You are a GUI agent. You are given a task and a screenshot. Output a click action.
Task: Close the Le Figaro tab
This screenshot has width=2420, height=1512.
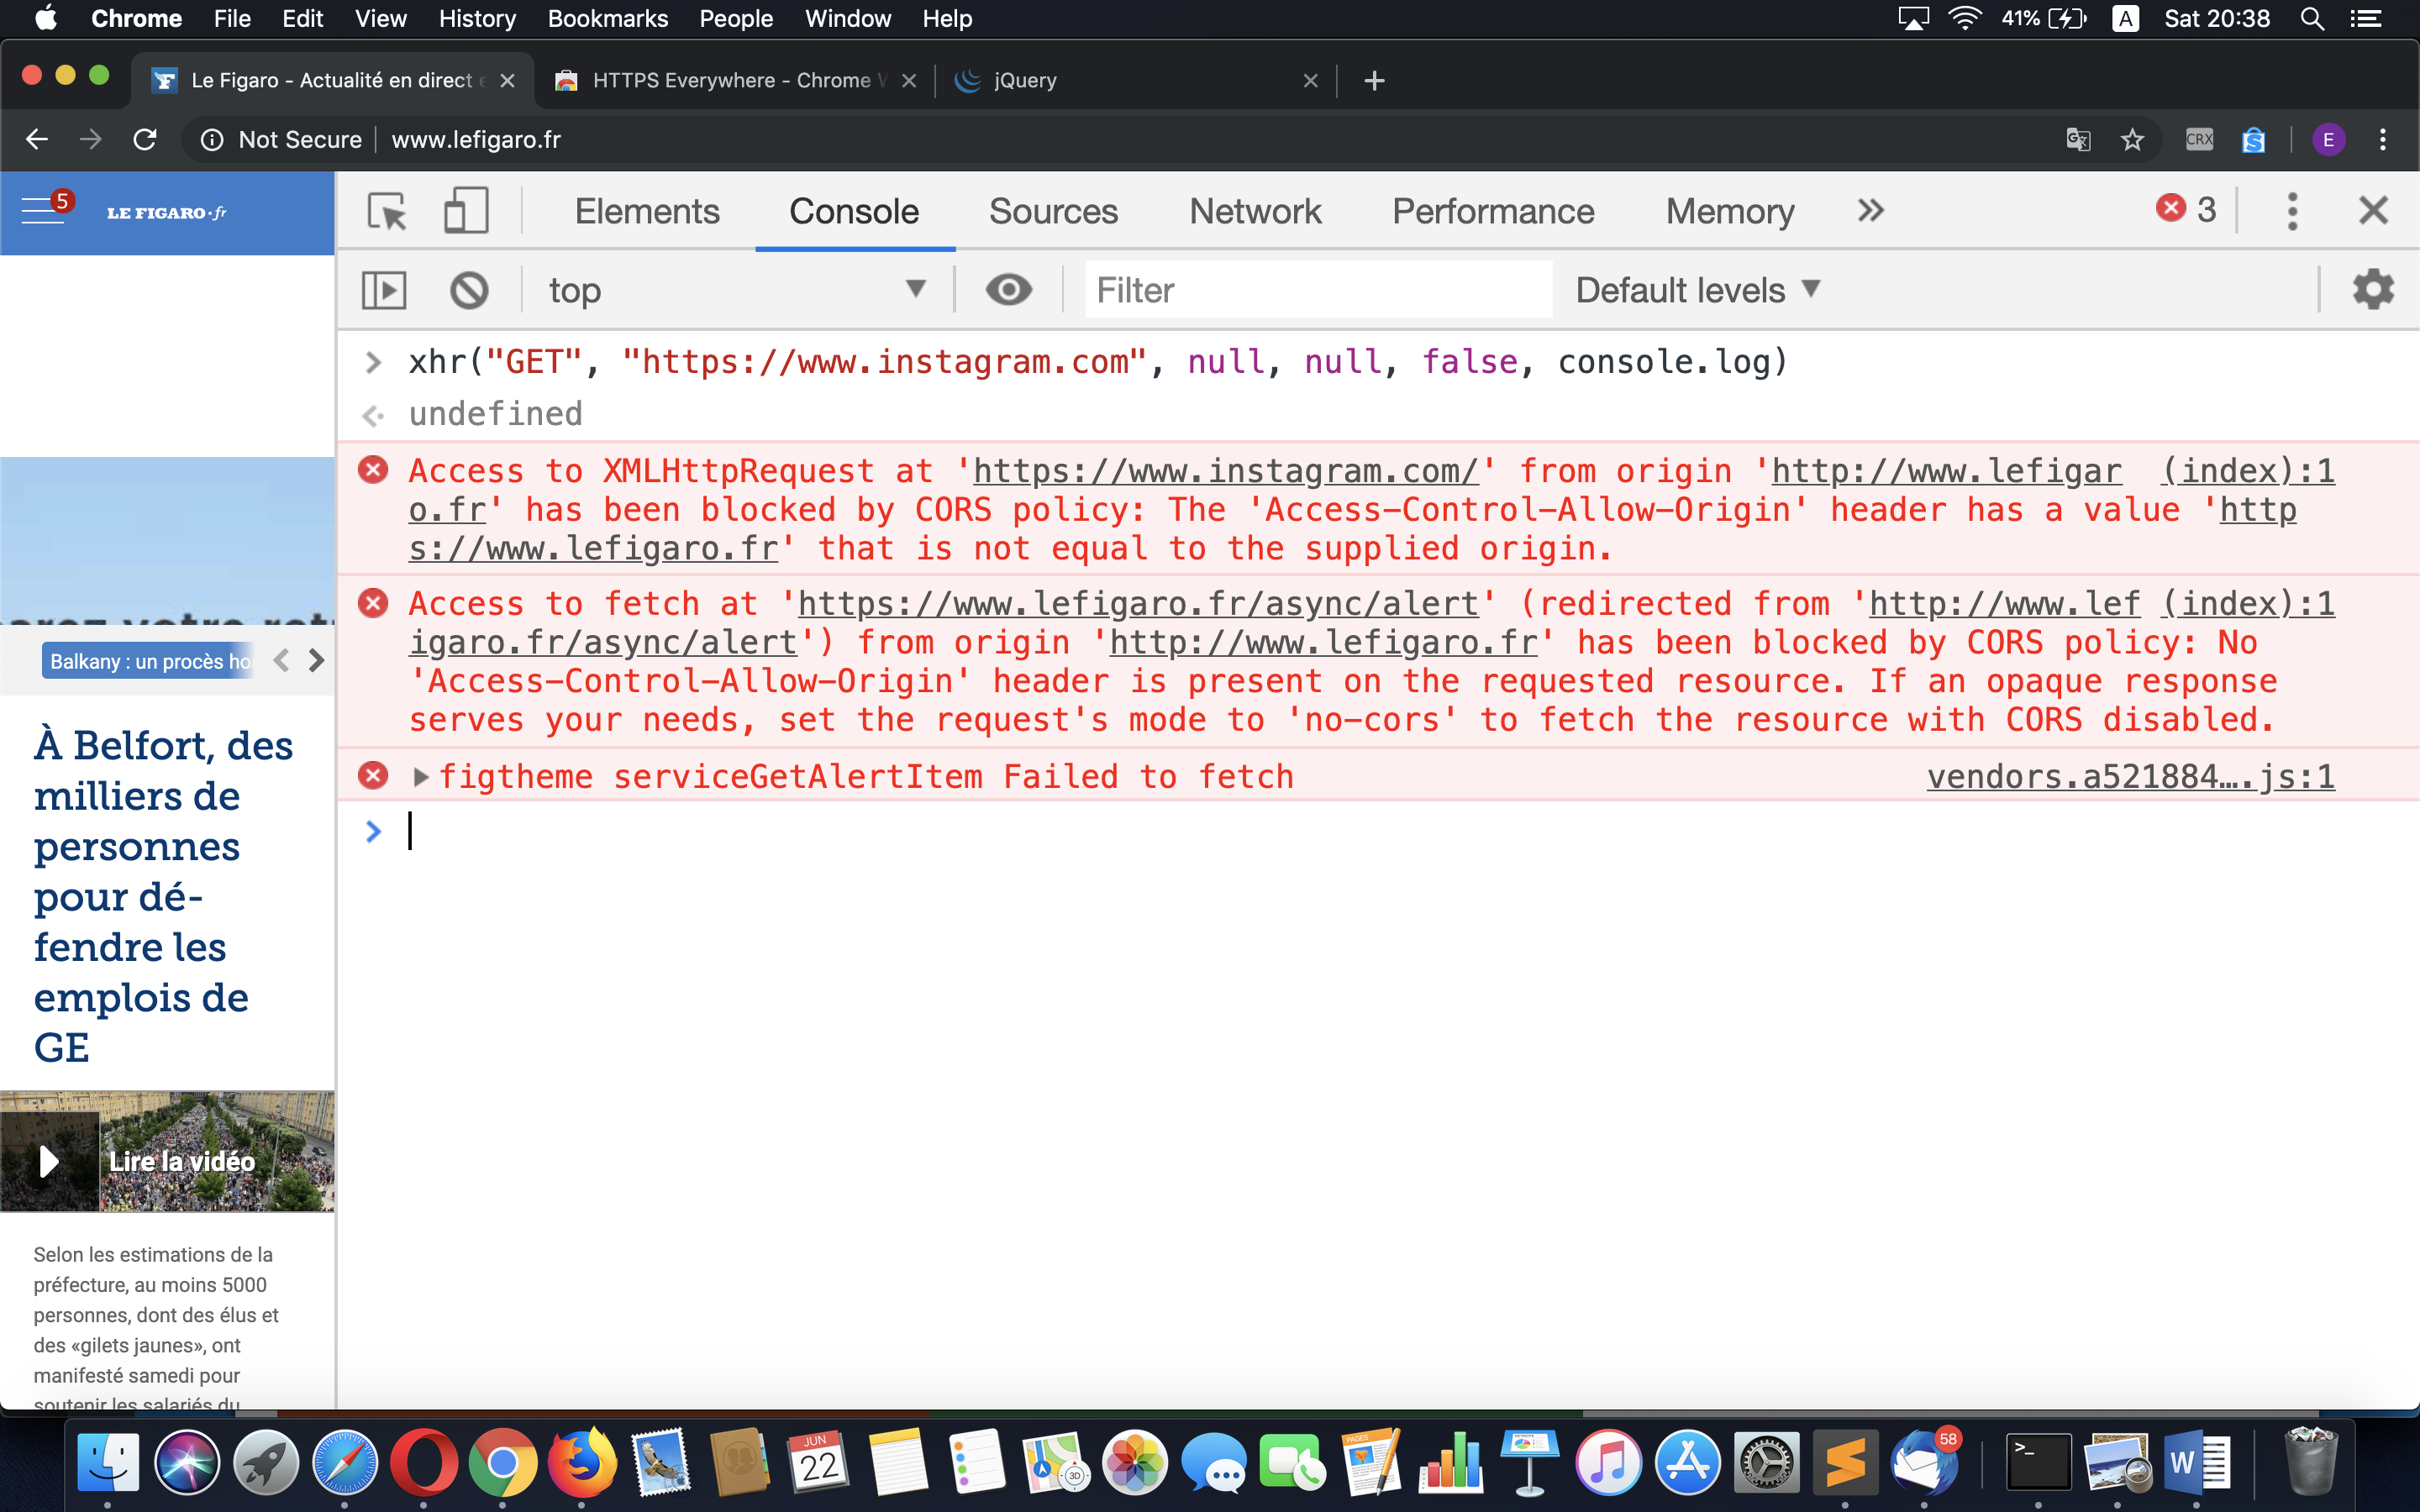(508, 80)
